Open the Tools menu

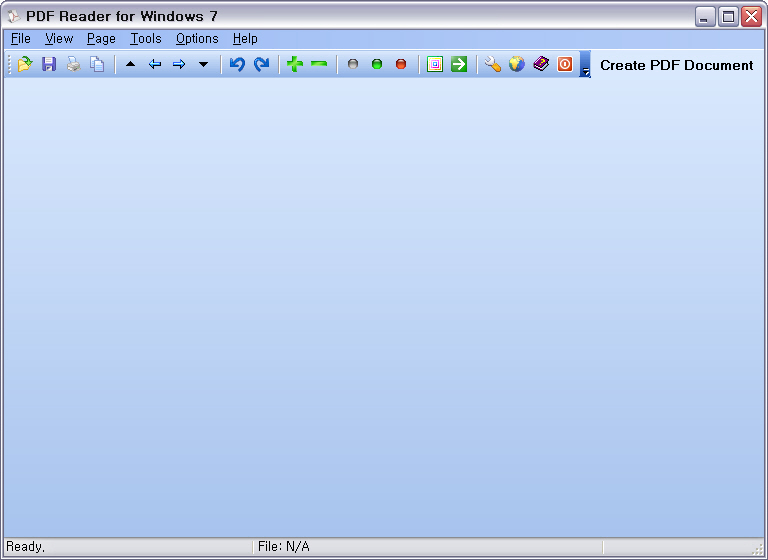(x=146, y=39)
